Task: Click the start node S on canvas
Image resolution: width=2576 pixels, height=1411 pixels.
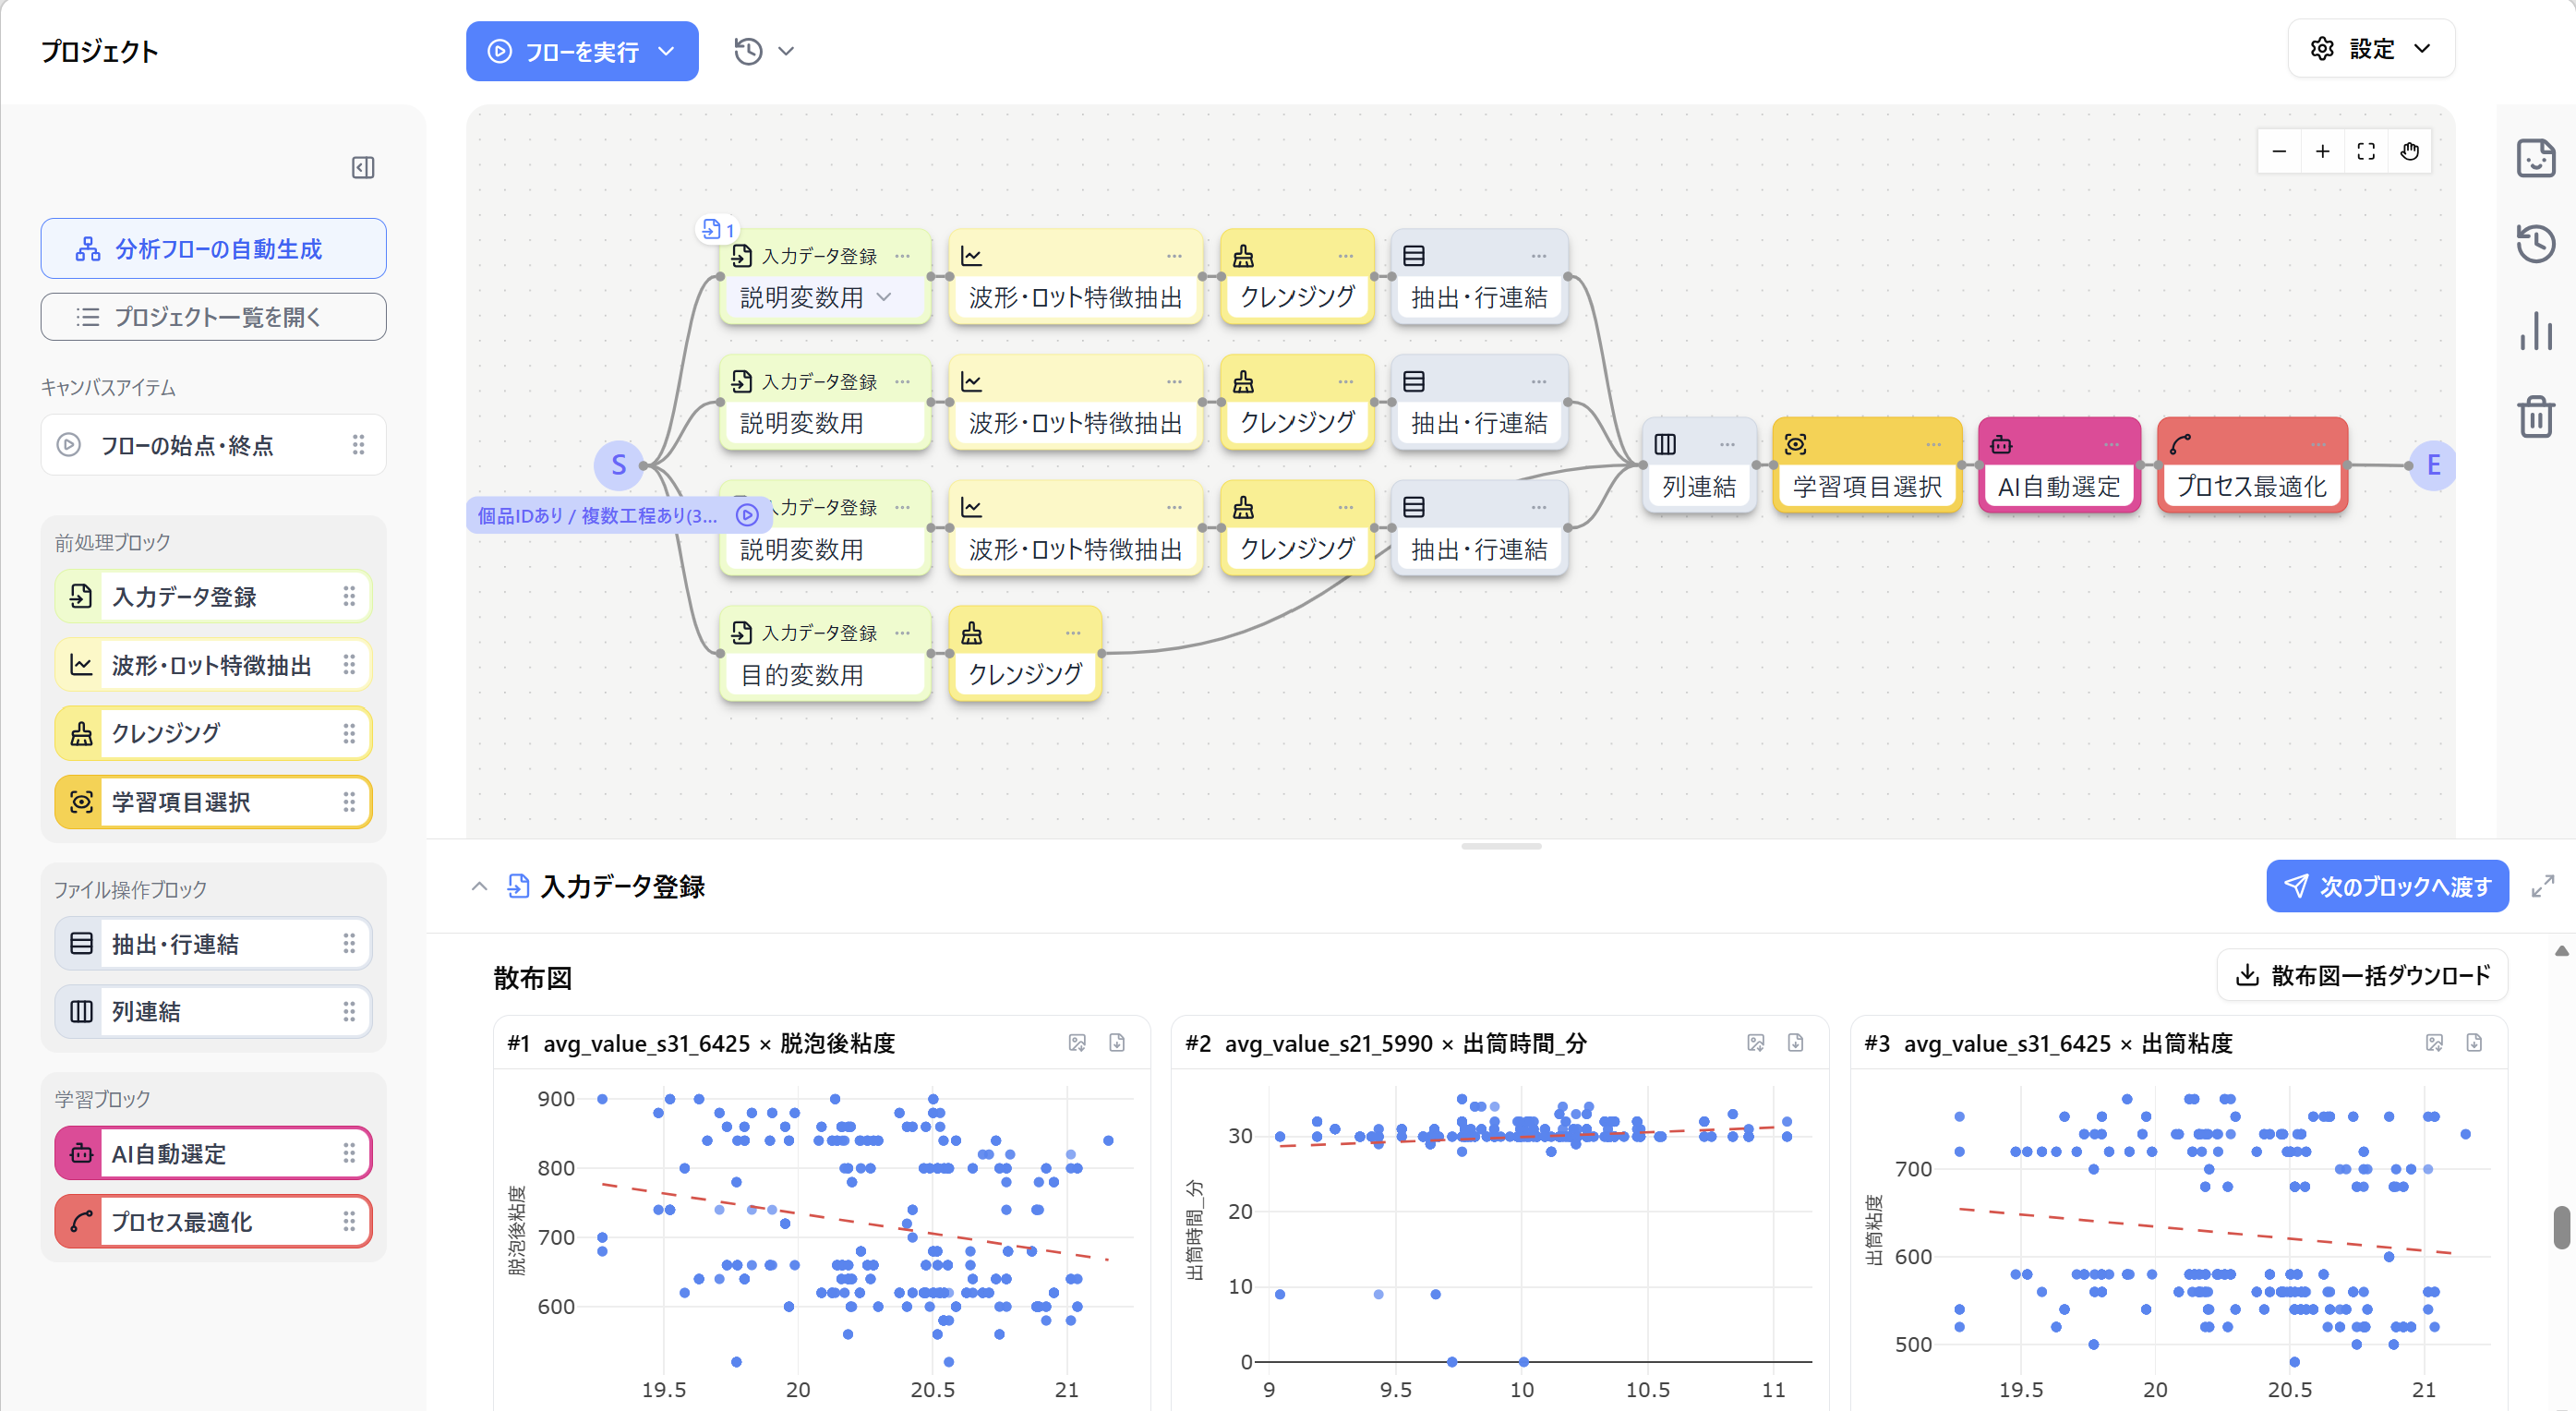Action: click(x=619, y=465)
